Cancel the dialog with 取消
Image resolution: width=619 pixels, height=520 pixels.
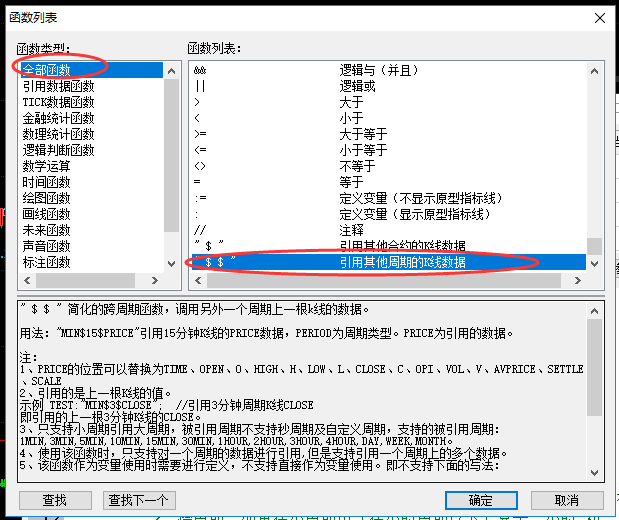point(566,500)
